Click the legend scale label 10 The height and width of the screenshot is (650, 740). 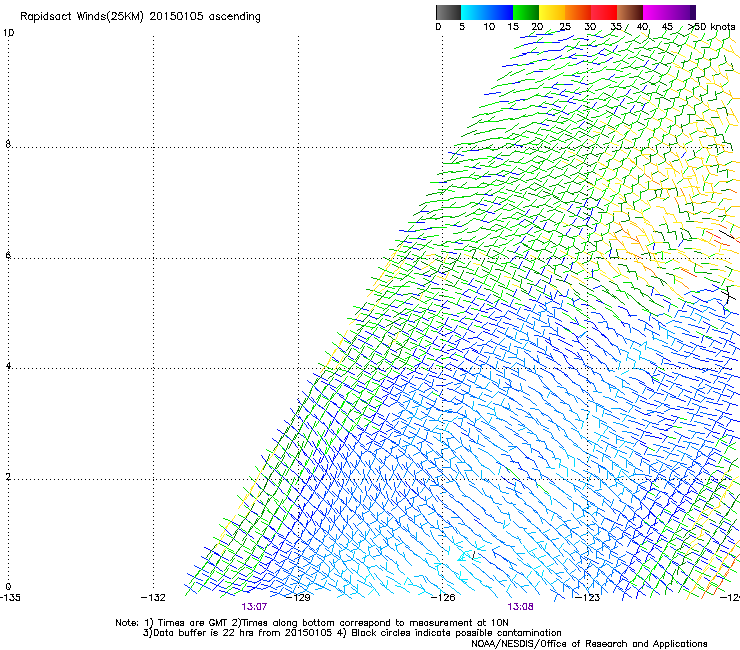tap(489, 27)
